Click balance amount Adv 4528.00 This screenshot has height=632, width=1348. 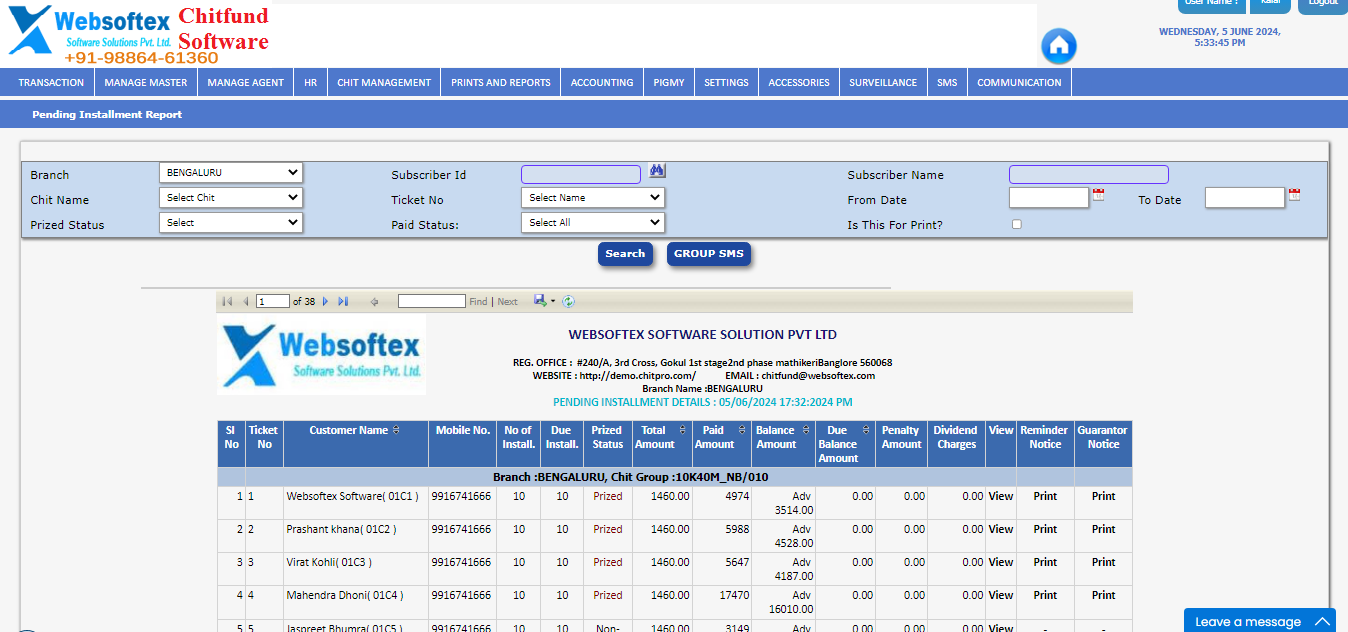click(x=793, y=536)
